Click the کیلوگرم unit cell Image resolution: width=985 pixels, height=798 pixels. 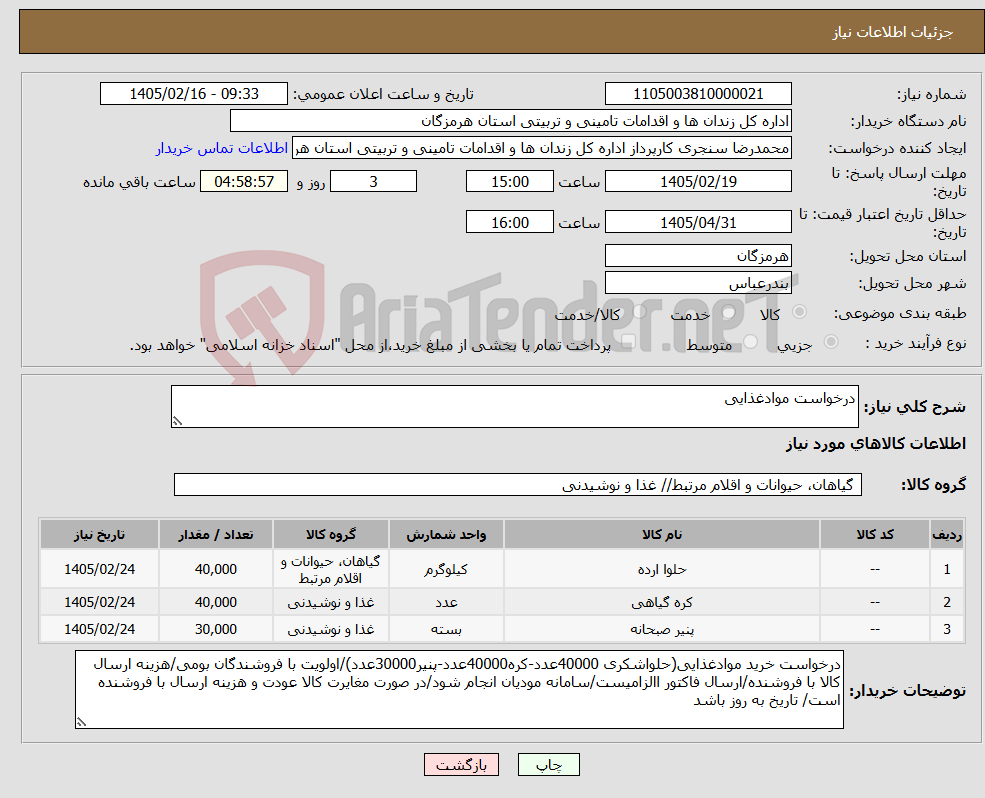click(446, 569)
